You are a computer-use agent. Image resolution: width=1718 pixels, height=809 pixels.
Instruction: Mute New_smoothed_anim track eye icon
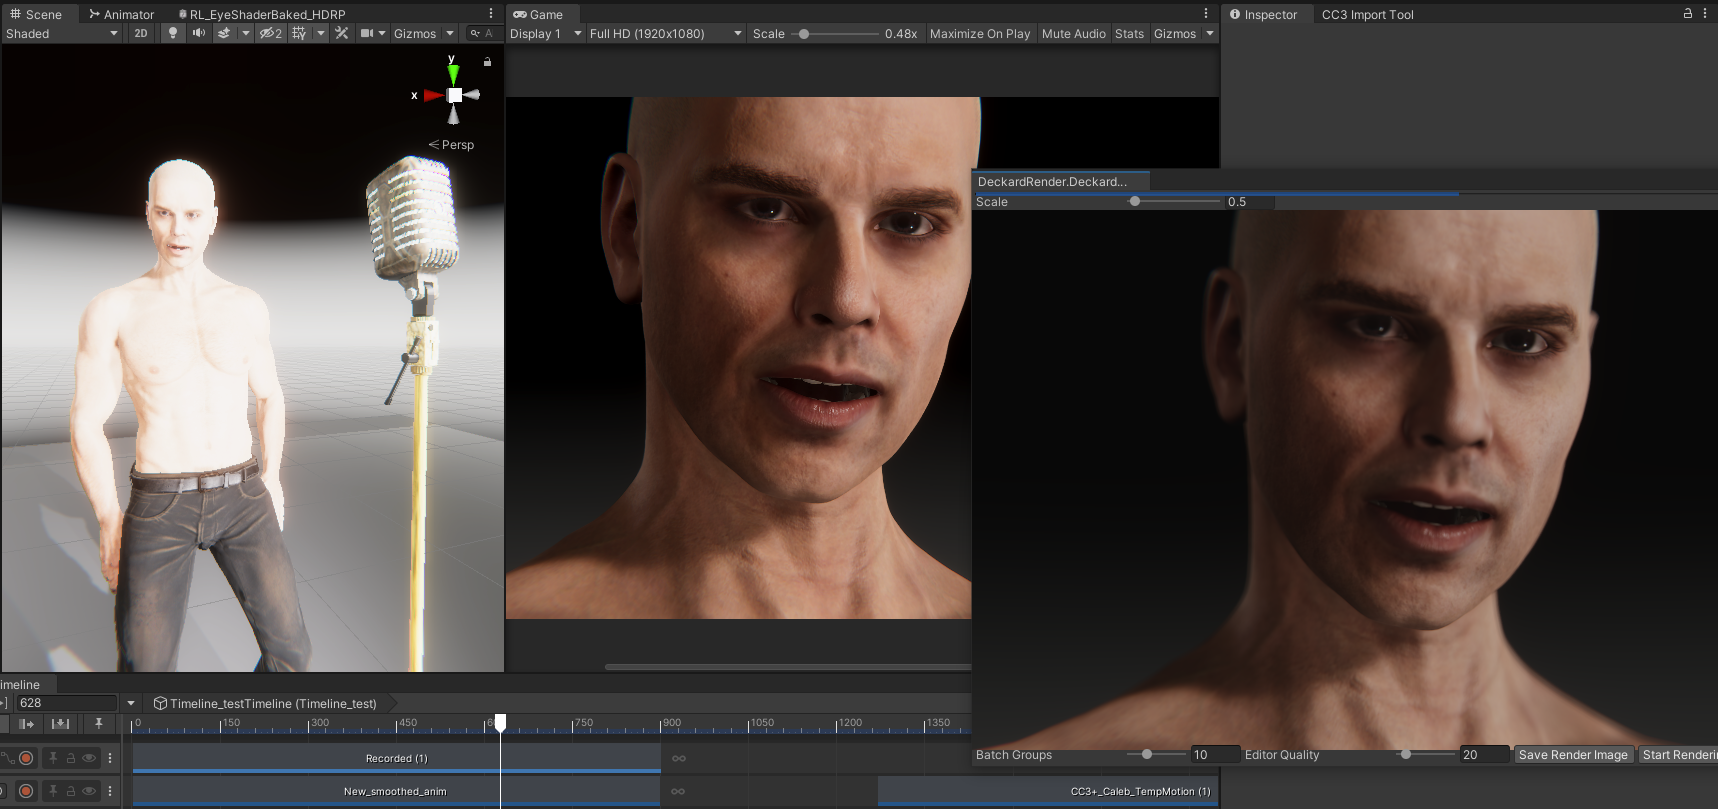click(89, 791)
